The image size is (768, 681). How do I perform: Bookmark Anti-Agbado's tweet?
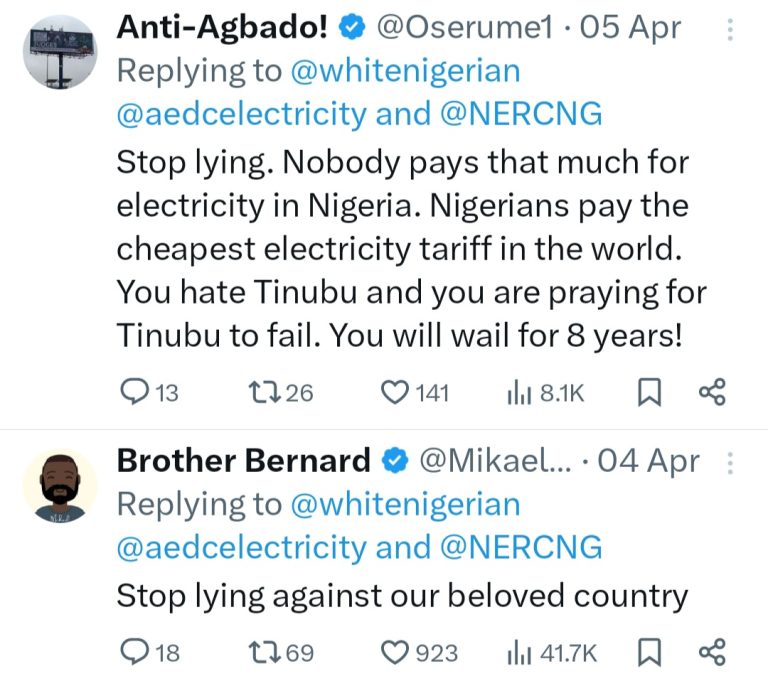[x=650, y=393]
